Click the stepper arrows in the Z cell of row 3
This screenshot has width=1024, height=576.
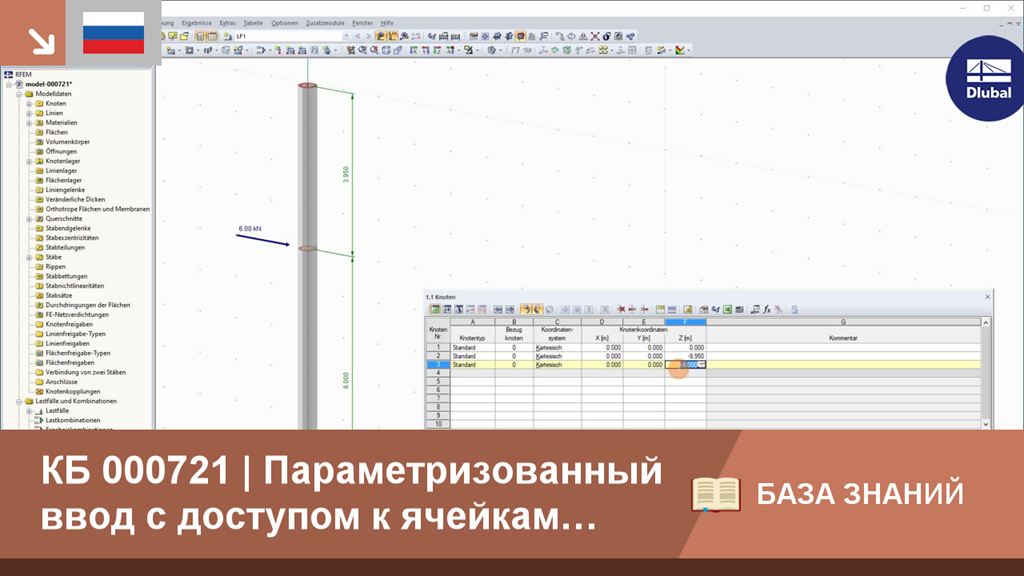[x=702, y=365]
